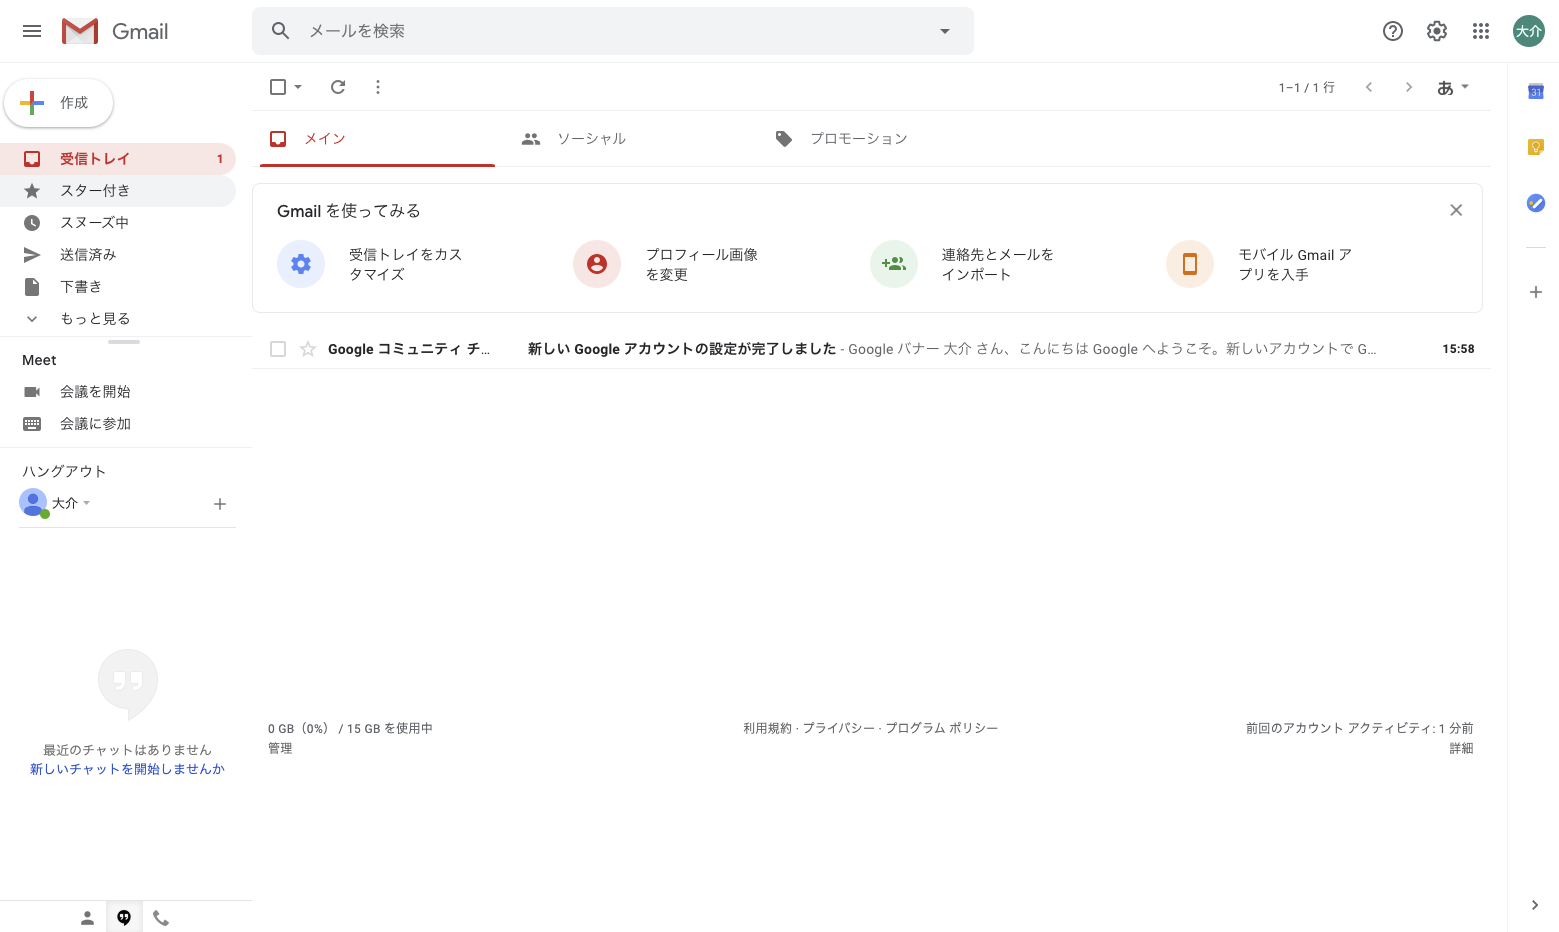Go to older messages arrow
Screen dimensions: 1559x932
[1409, 87]
